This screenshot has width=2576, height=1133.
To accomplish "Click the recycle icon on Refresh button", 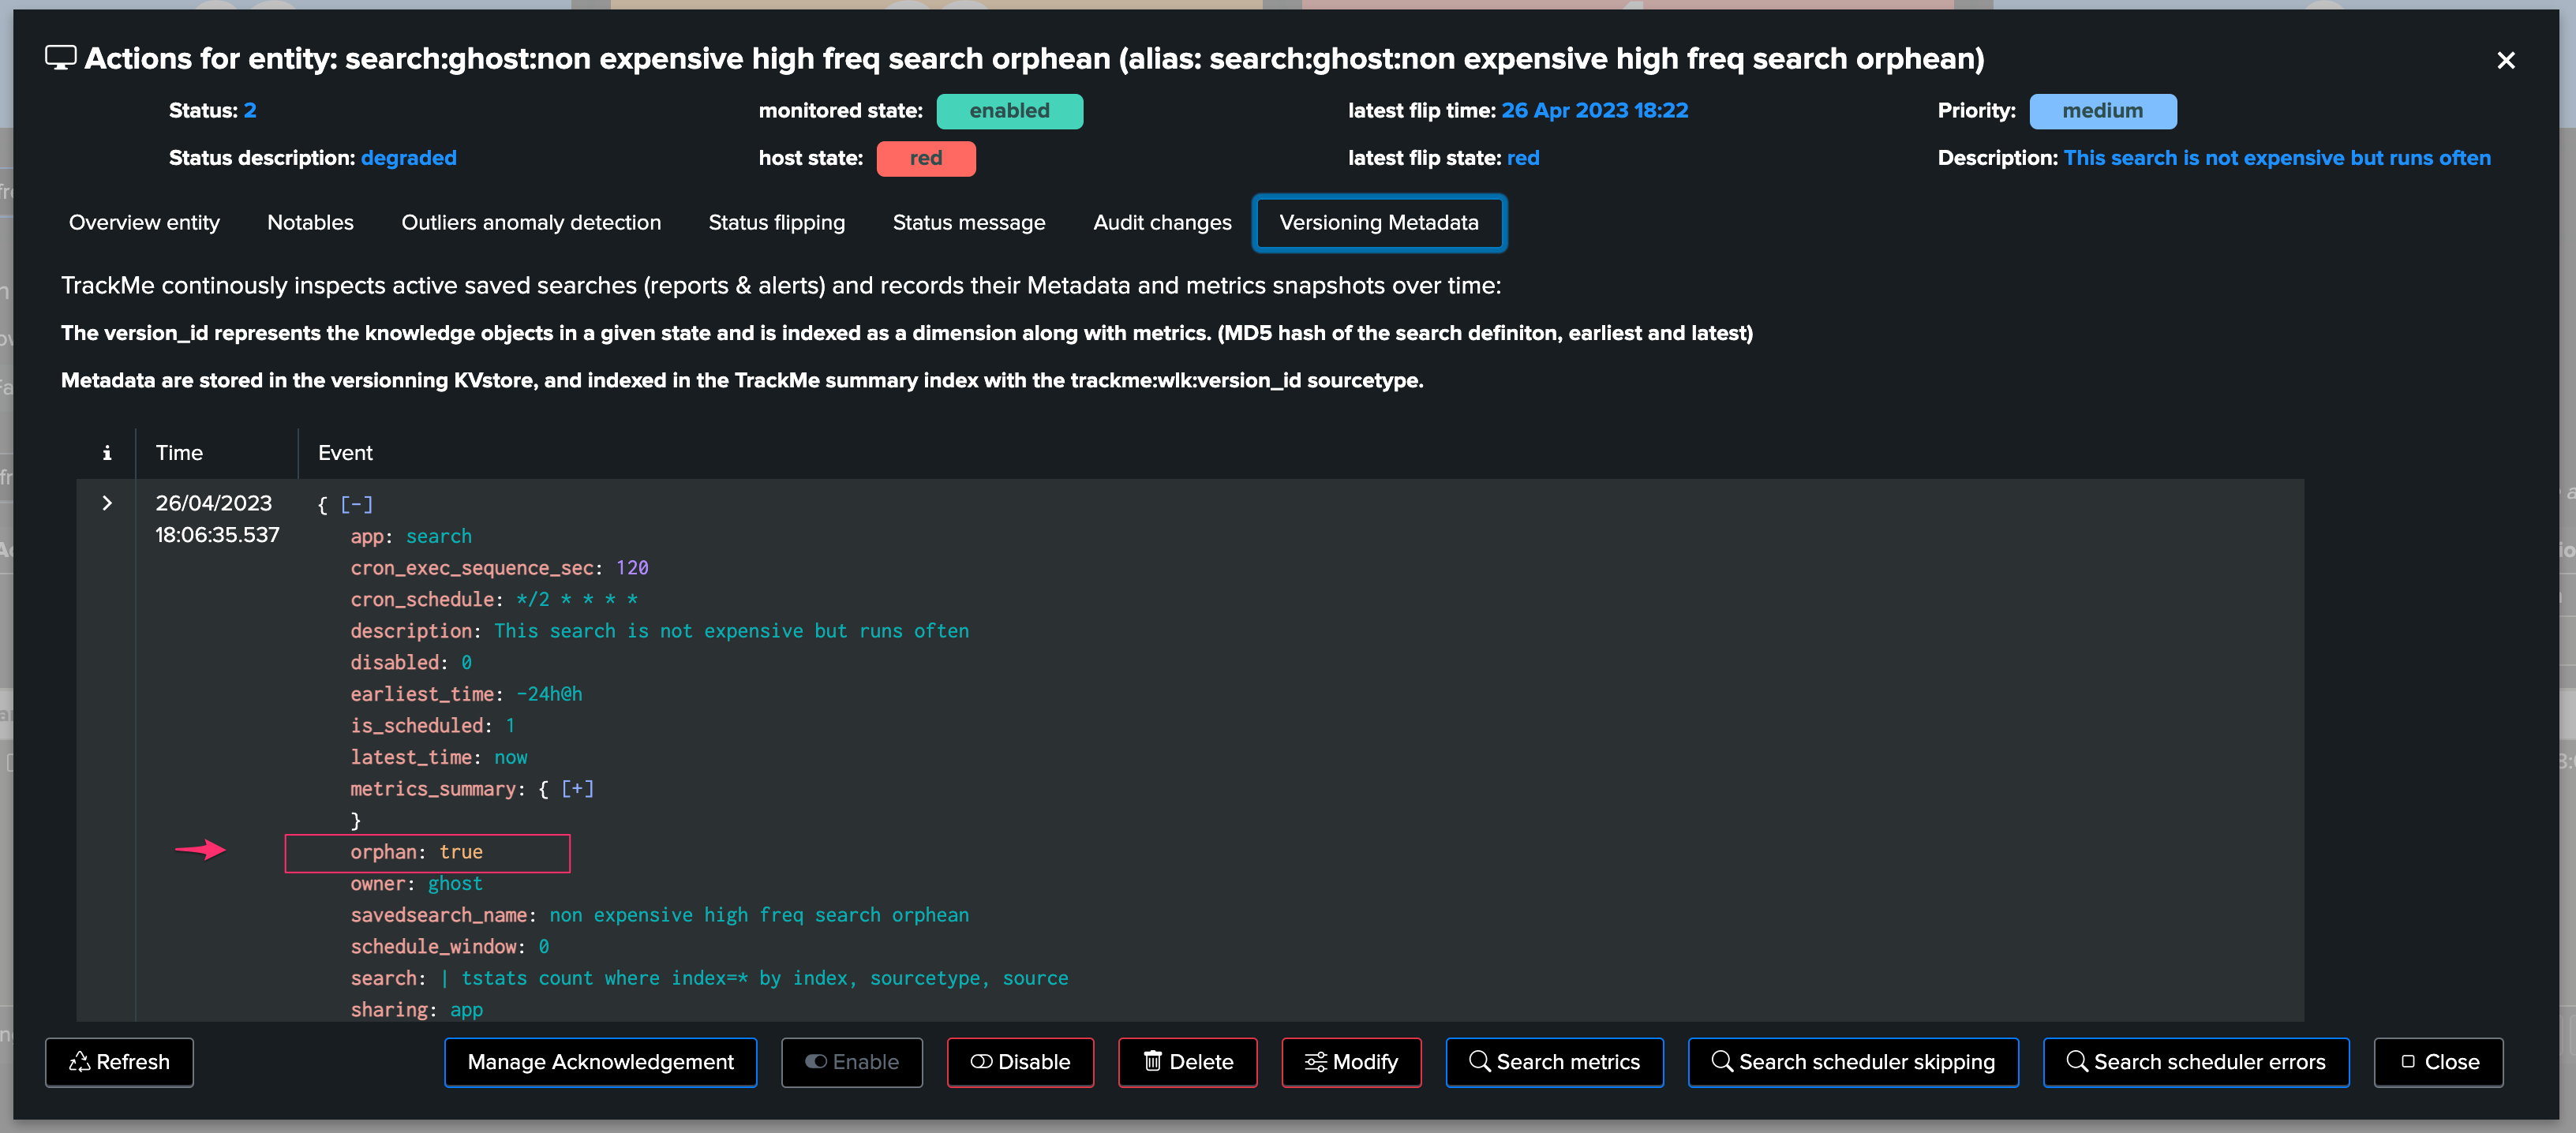I will click(x=79, y=1062).
